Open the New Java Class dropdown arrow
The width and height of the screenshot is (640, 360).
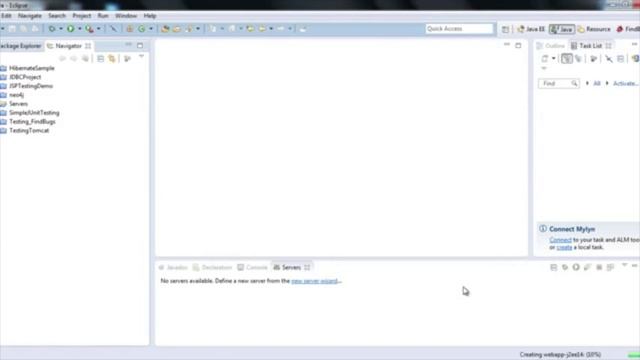pyautogui.click(x=151, y=29)
